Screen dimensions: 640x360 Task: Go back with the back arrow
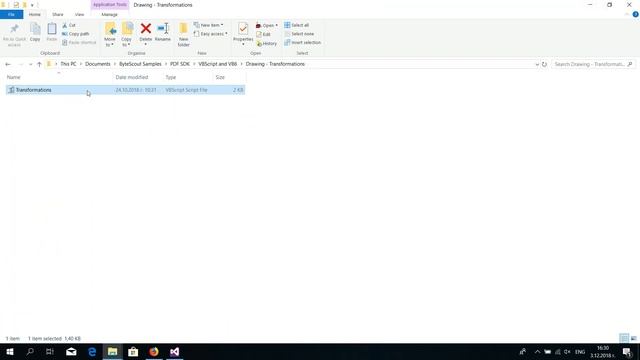click(x=8, y=64)
